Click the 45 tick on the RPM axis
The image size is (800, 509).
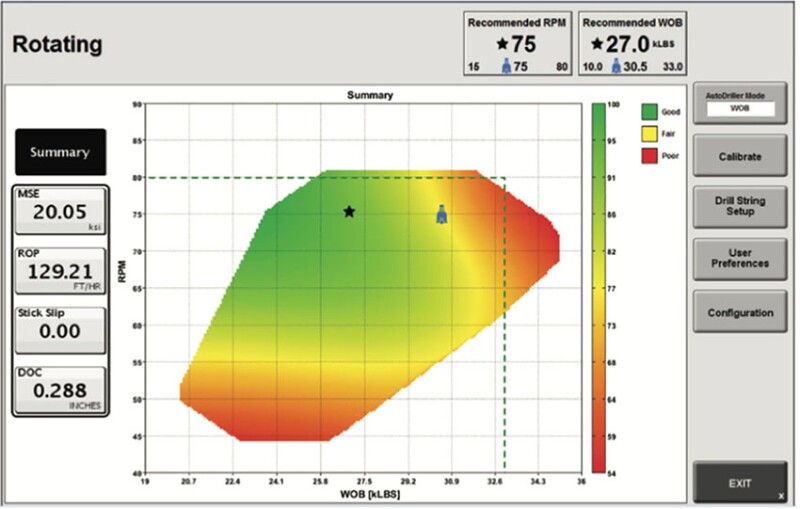coord(137,437)
